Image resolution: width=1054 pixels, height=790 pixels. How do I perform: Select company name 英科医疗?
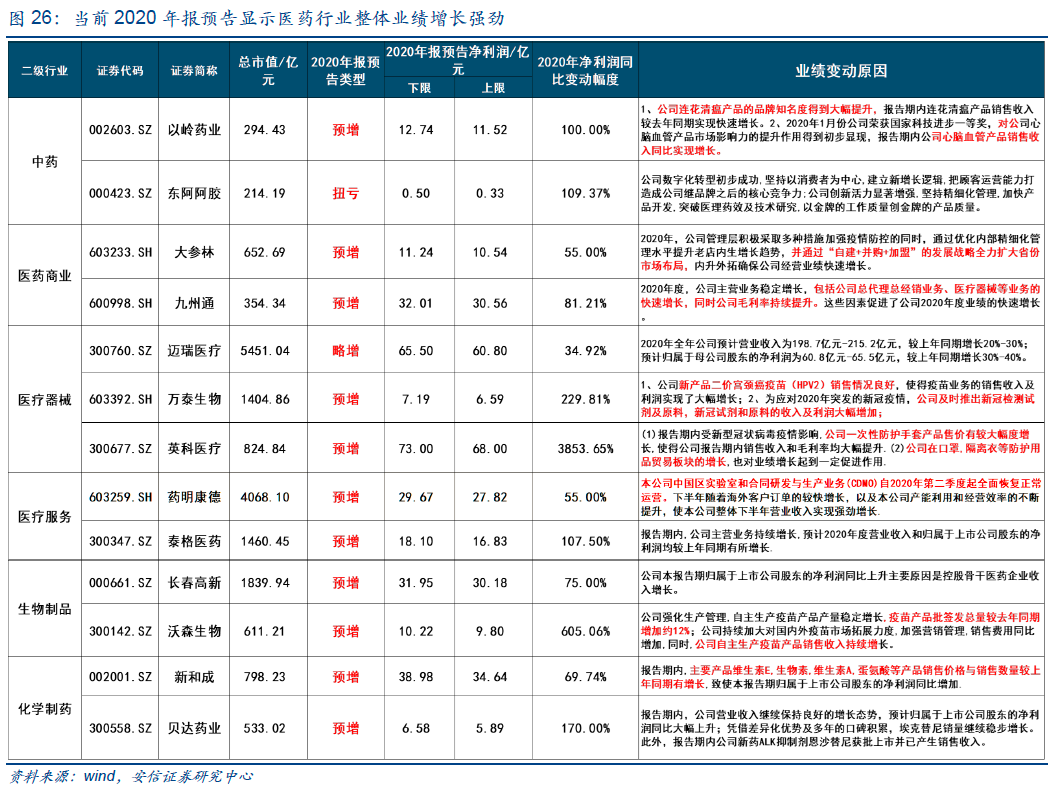coord(194,448)
